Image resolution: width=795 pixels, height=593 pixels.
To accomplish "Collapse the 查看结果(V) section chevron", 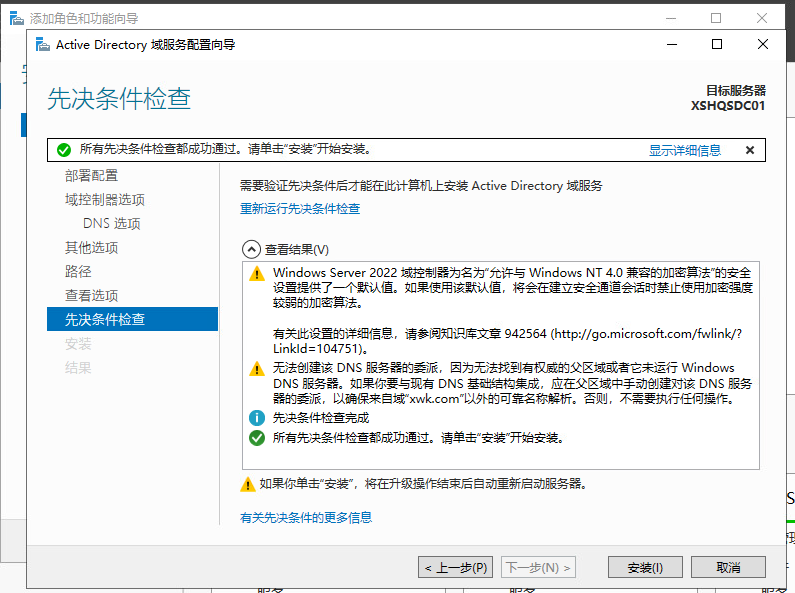I will click(x=251, y=249).
